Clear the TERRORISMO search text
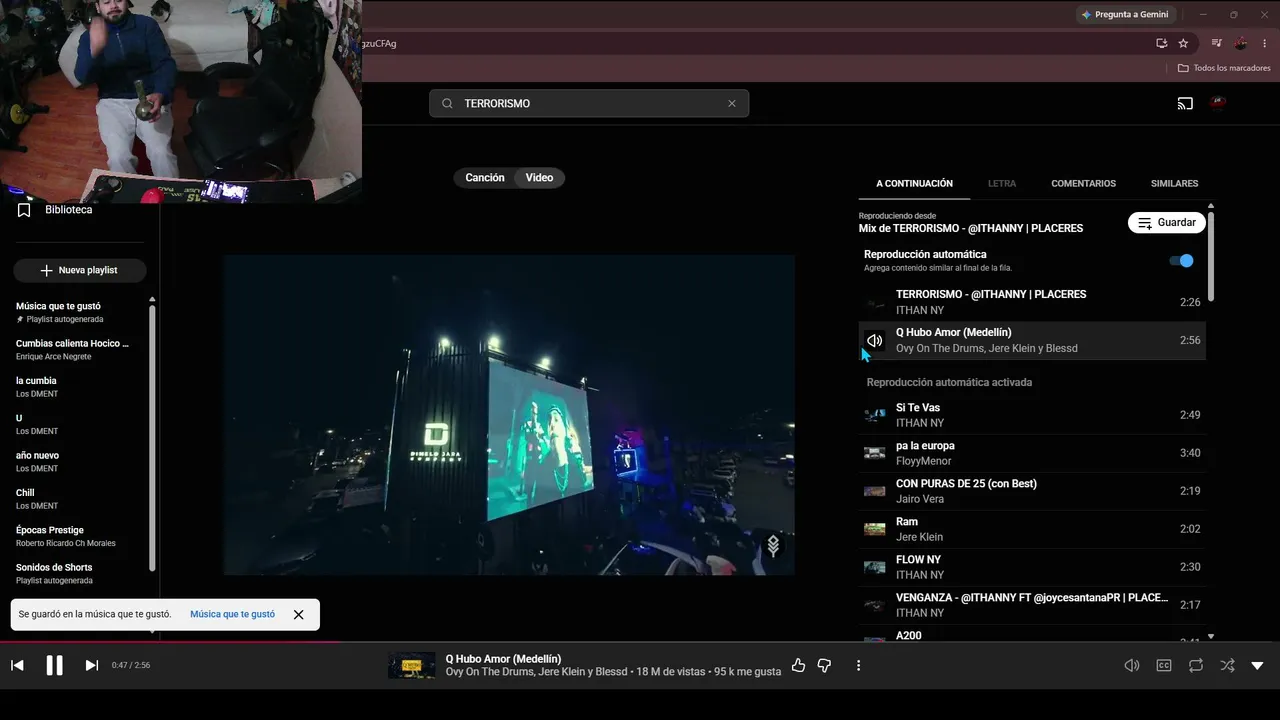Image resolution: width=1280 pixels, height=720 pixels. (x=732, y=103)
